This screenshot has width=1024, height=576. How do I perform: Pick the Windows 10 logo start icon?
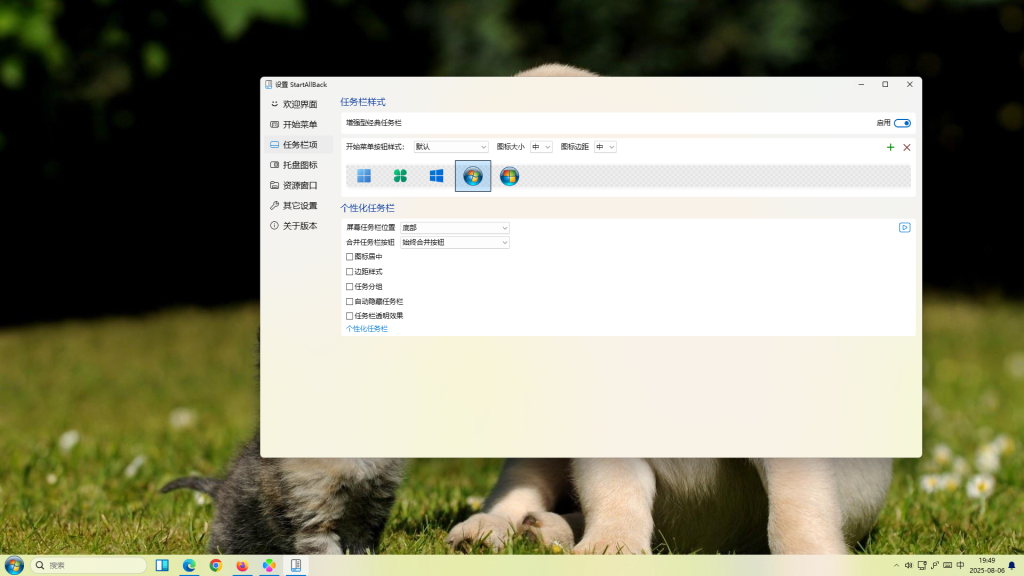click(x=436, y=176)
